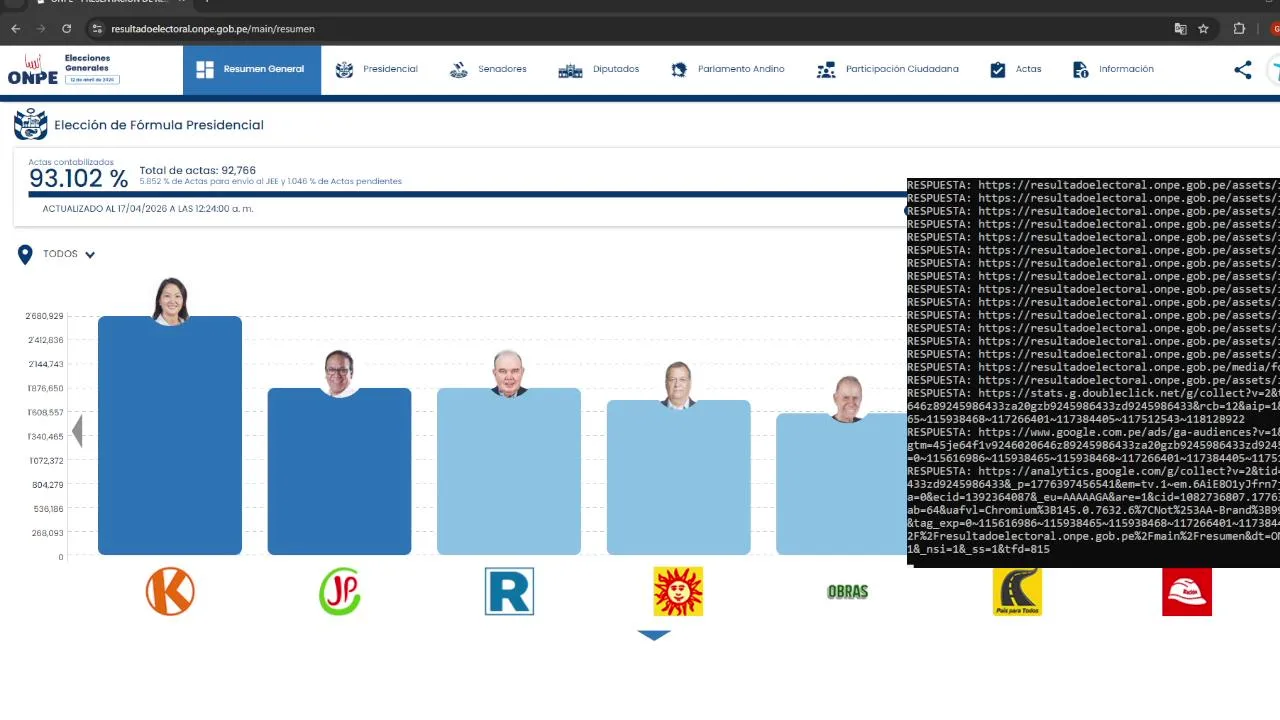Click the Presidencial coat-of-arms icon
Image resolution: width=1280 pixels, height=720 pixels.
point(344,70)
